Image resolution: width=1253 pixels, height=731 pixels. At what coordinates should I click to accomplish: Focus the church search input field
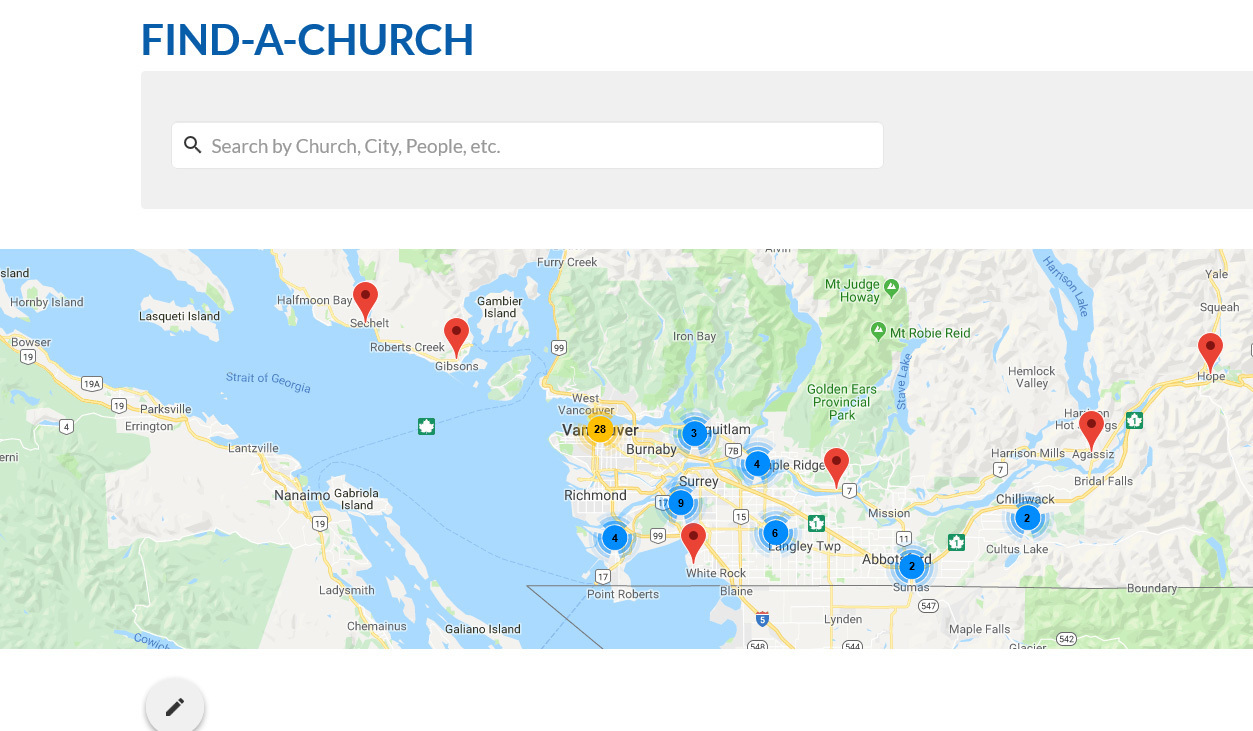pyautogui.click(x=540, y=146)
